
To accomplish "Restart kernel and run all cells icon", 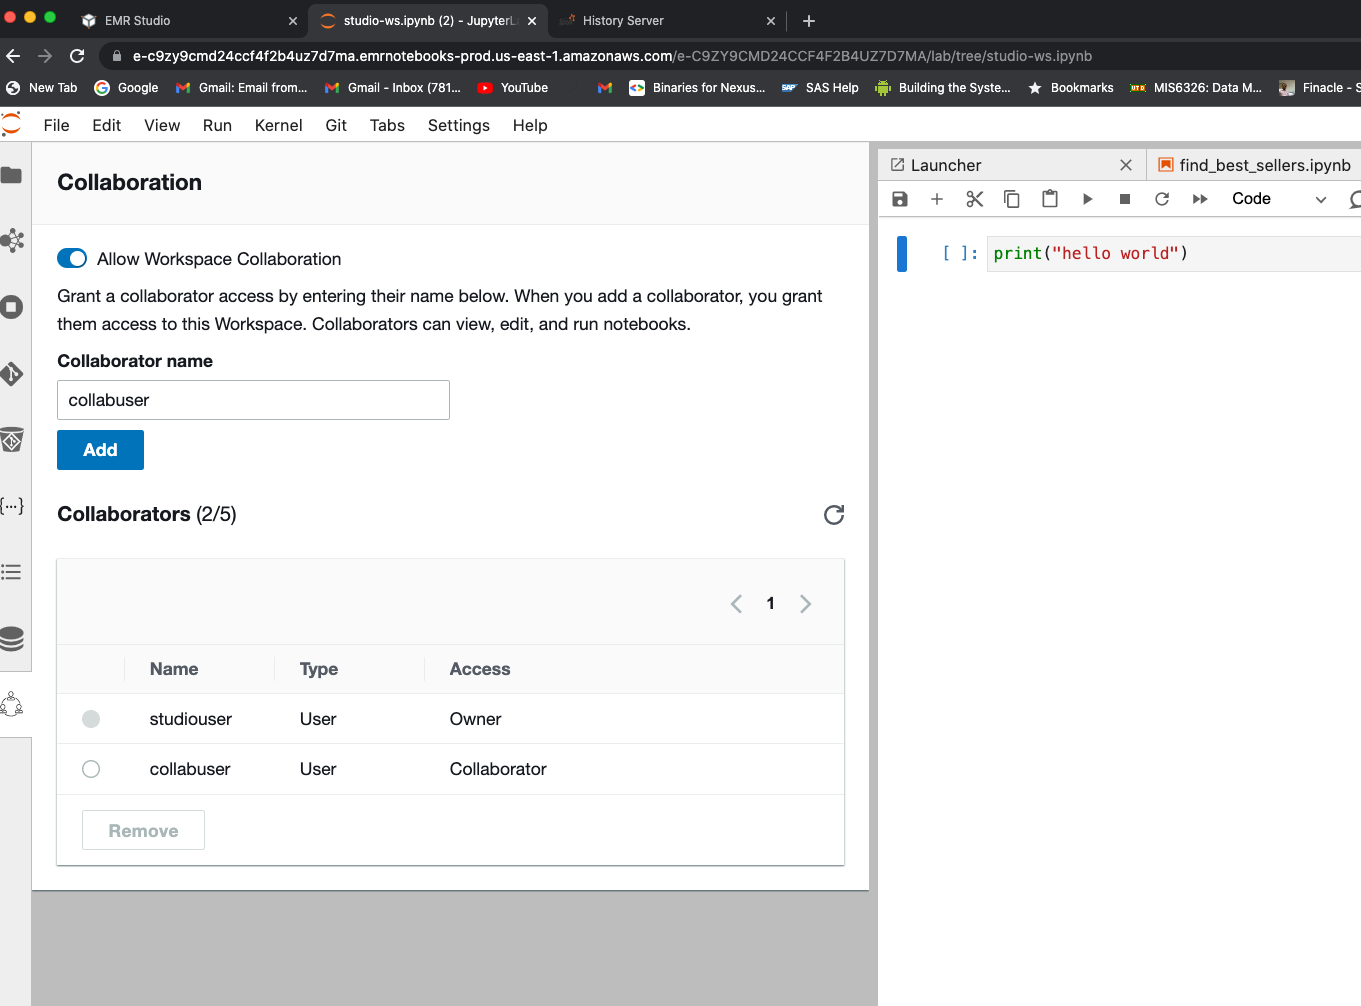I will click(1200, 199).
